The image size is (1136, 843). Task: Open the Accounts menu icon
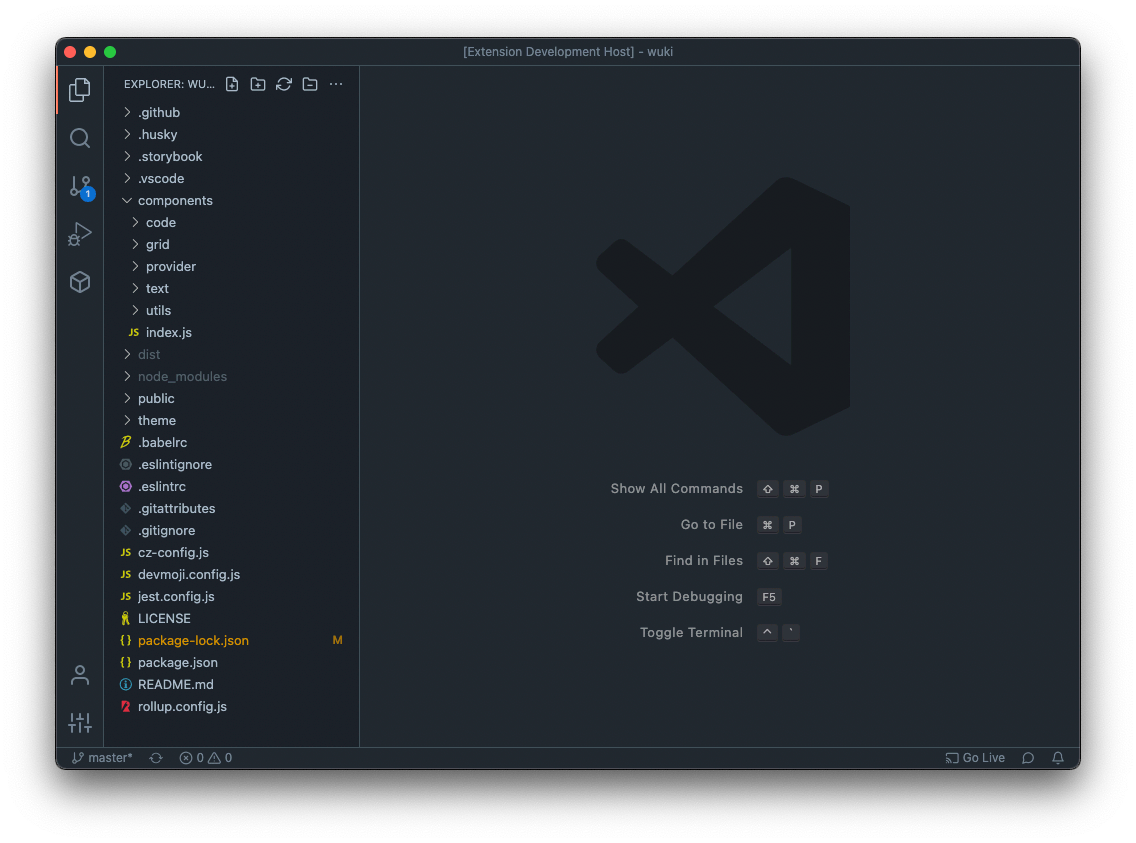[80, 675]
